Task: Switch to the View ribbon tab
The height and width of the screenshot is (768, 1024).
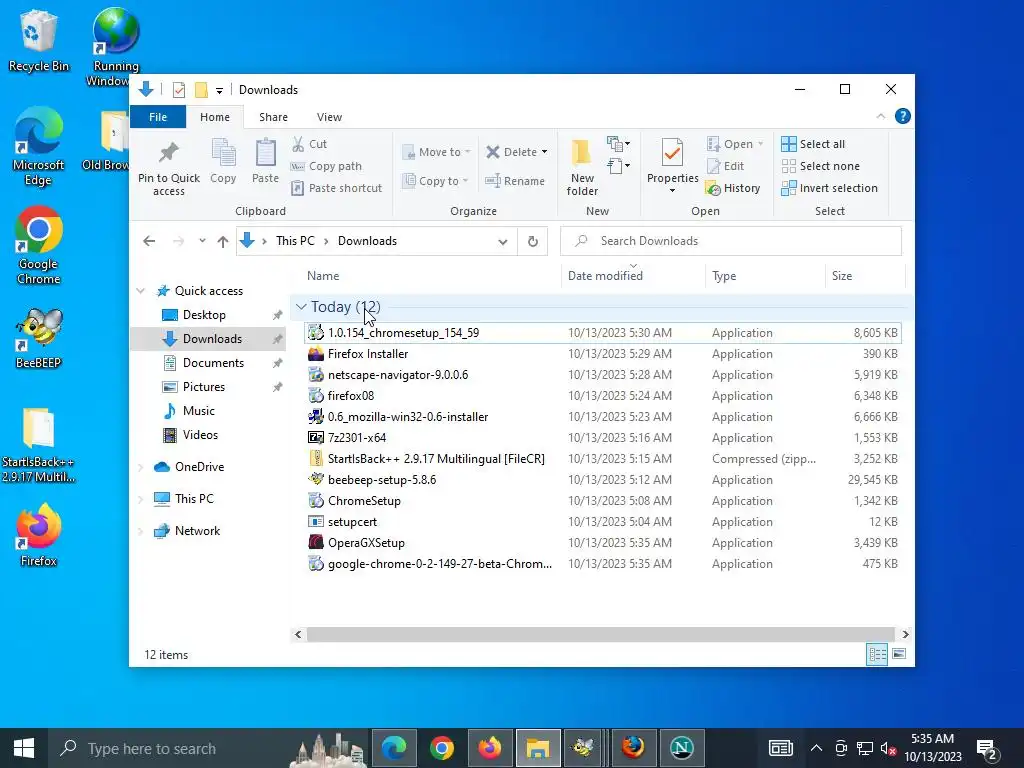Action: tap(329, 117)
